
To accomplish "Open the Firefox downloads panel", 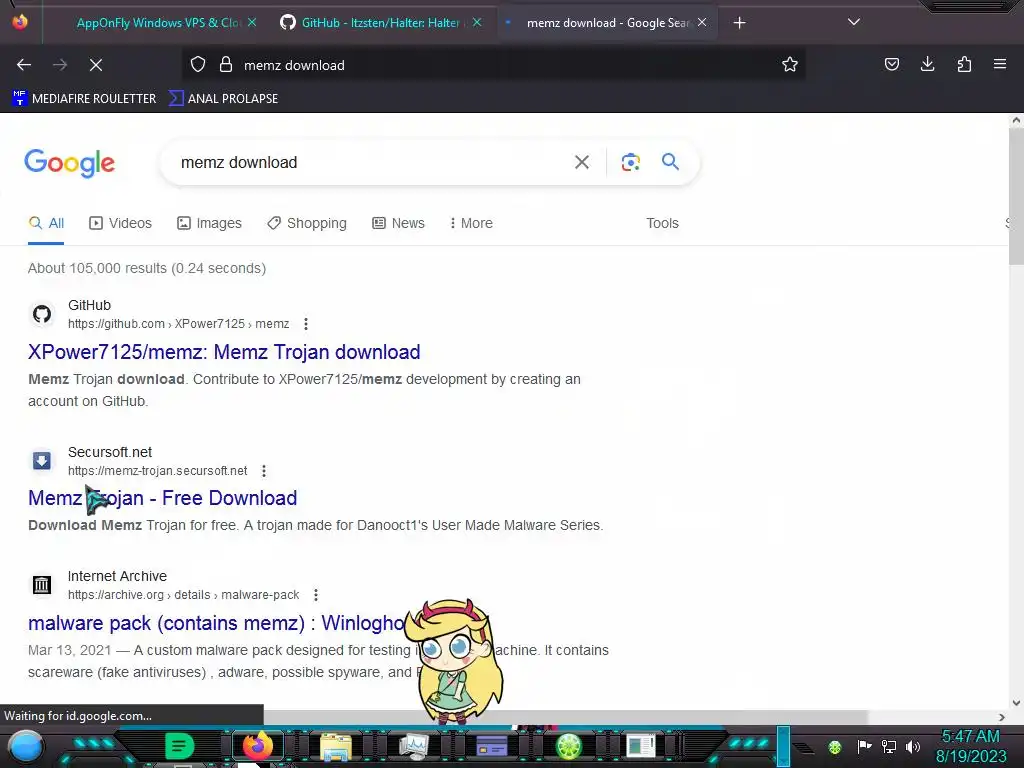I will 927,64.
